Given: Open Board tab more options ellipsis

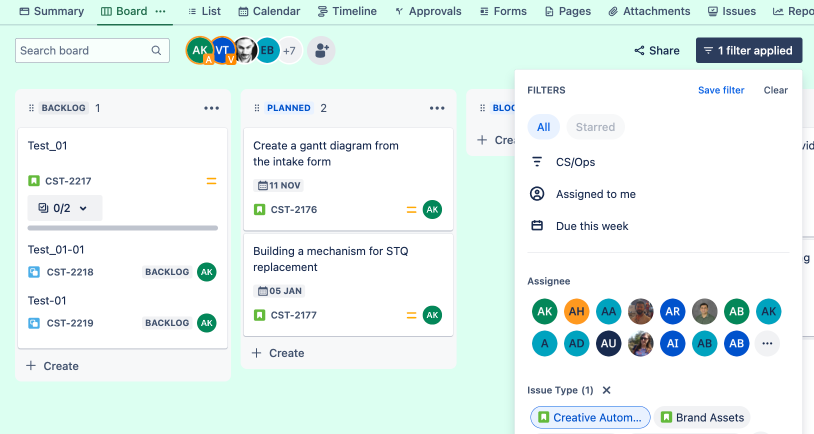Looking at the screenshot, I should pos(160,11).
